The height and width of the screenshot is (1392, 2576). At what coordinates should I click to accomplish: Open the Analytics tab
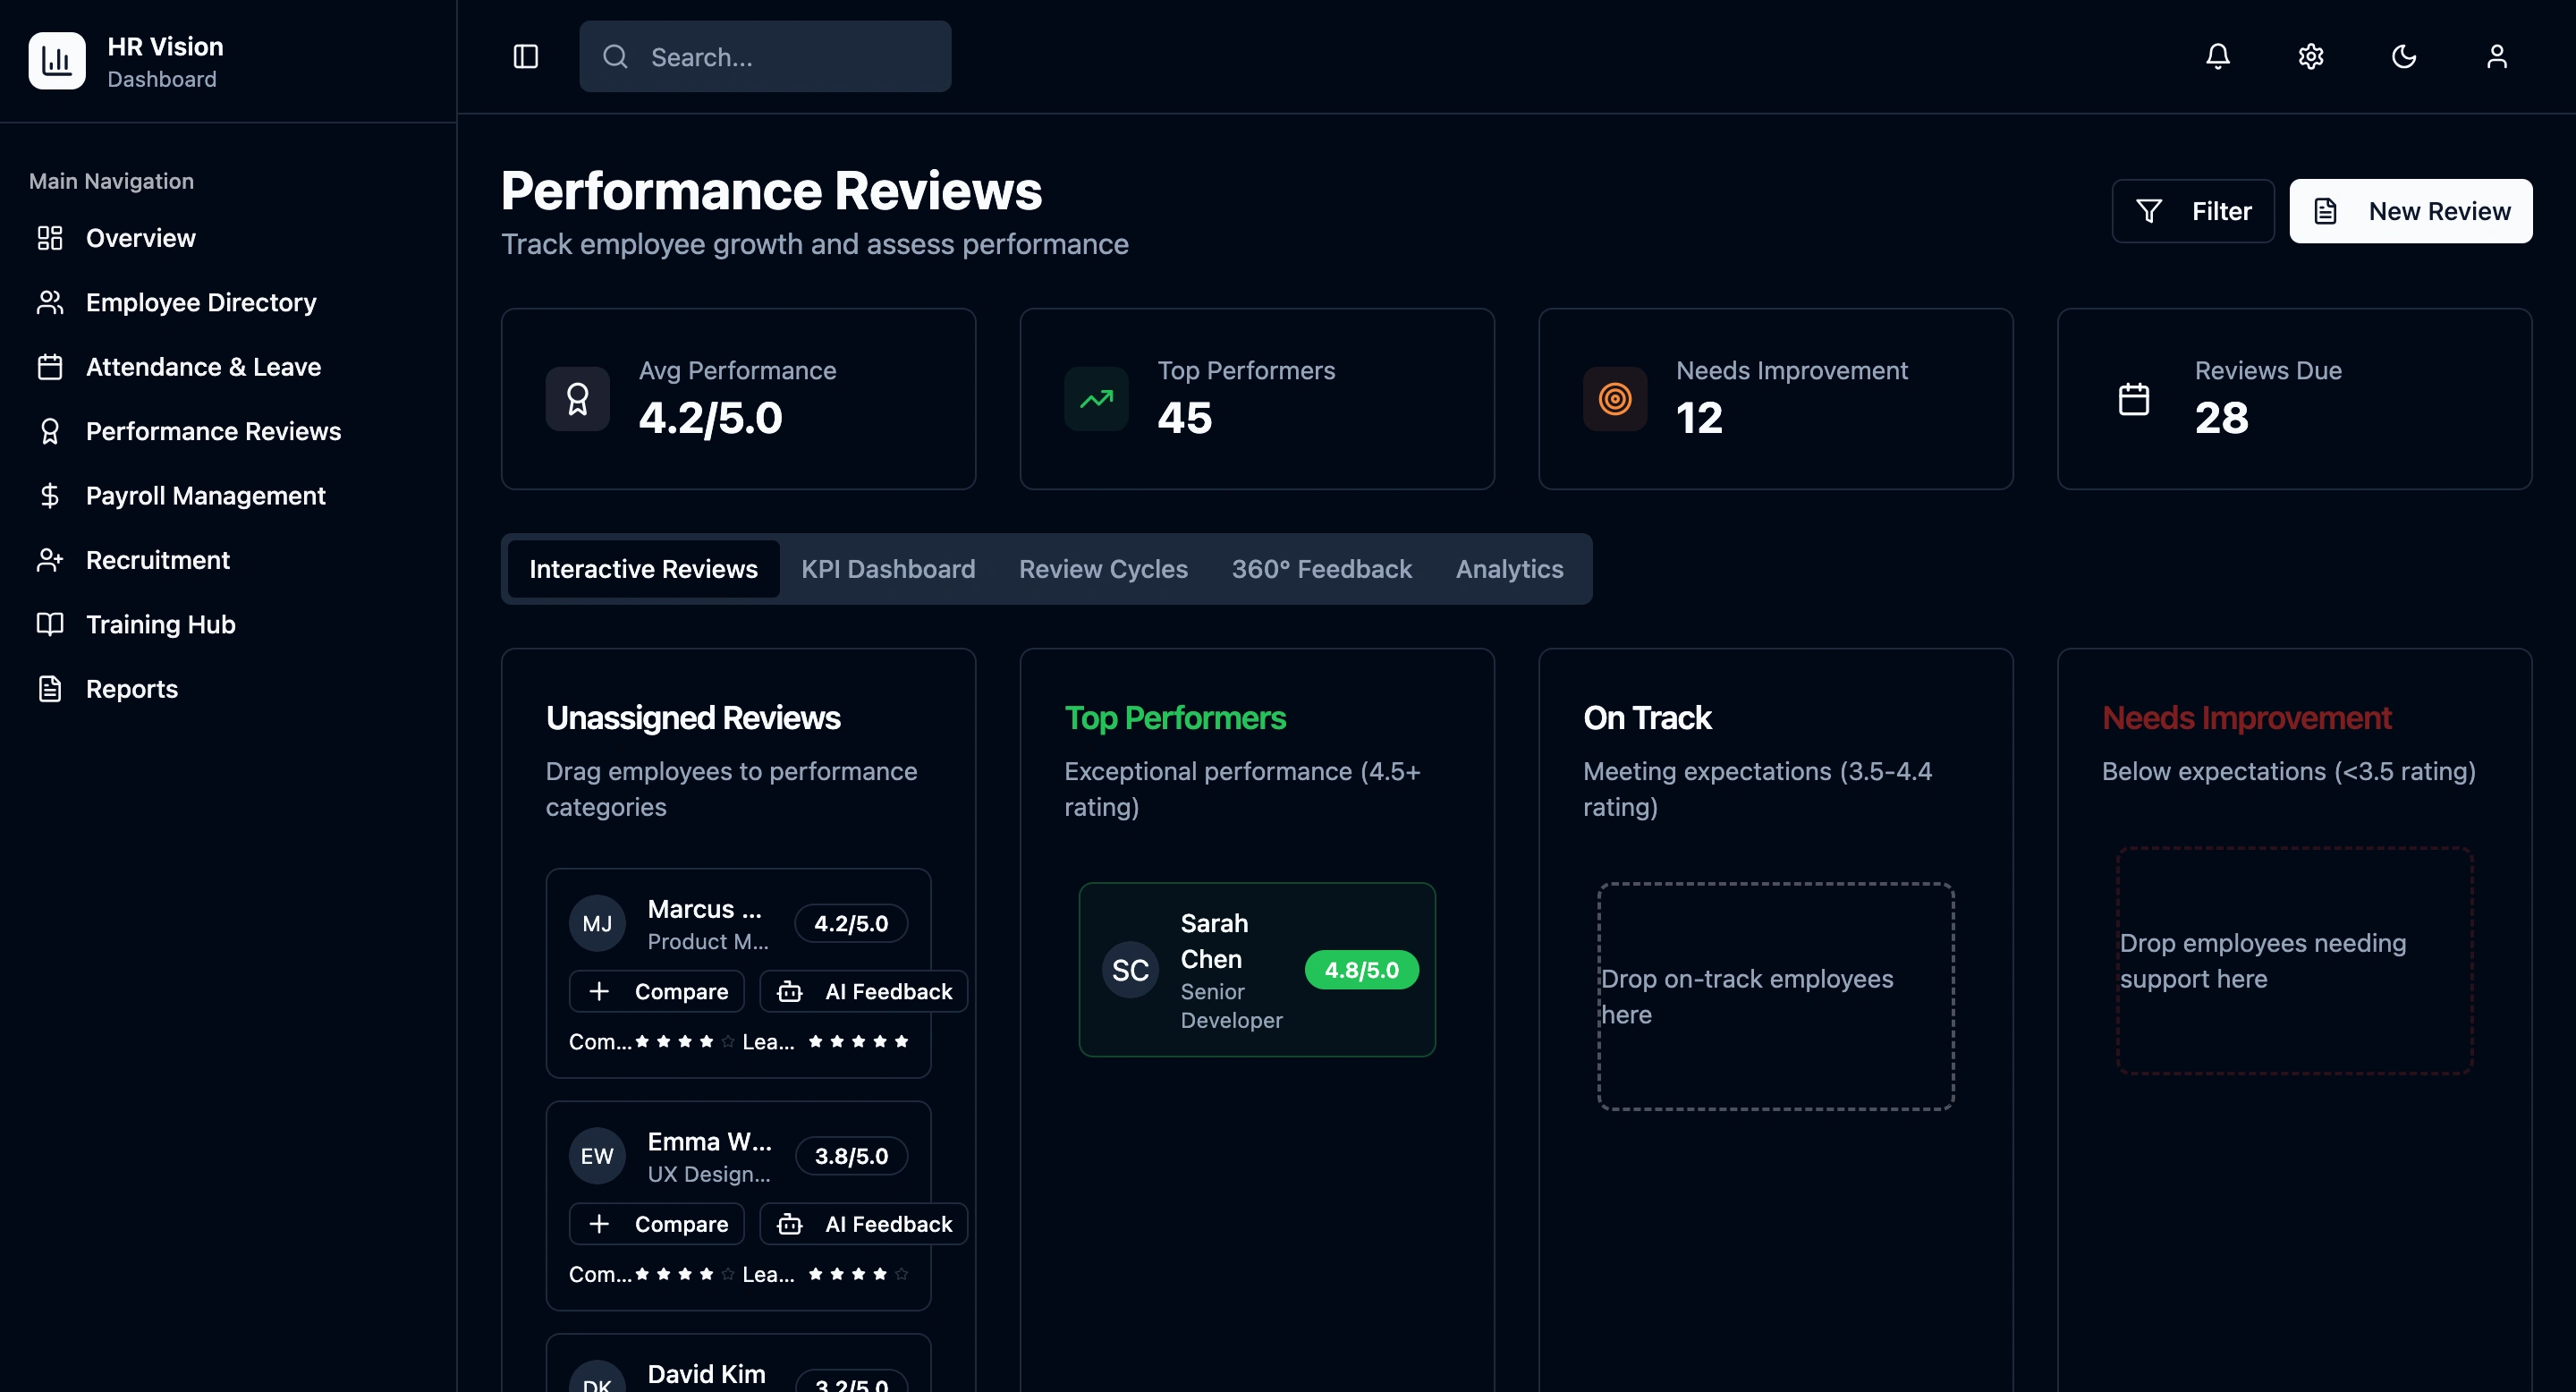pos(1509,569)
